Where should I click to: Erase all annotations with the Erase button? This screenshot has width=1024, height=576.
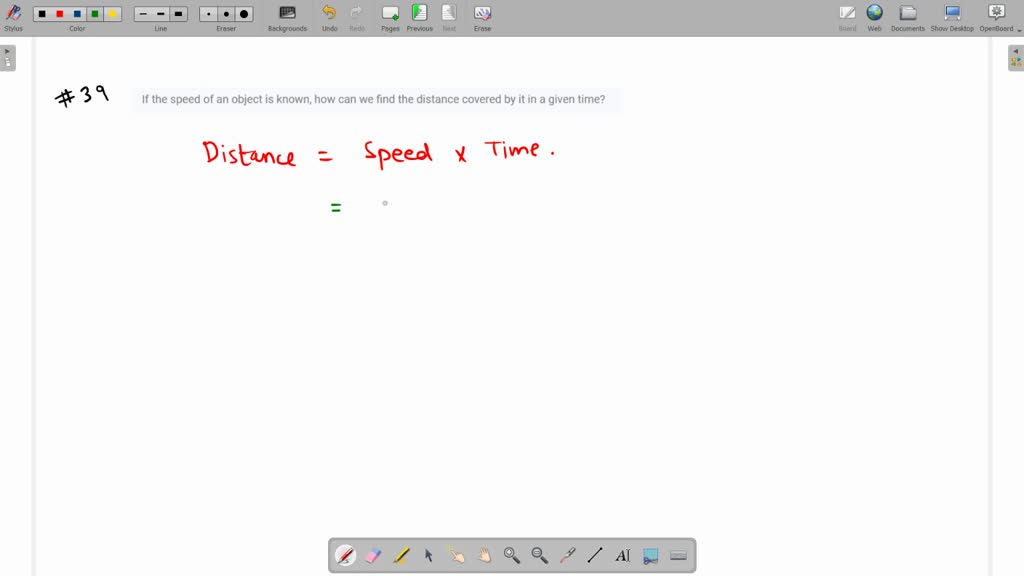[482, 15]
